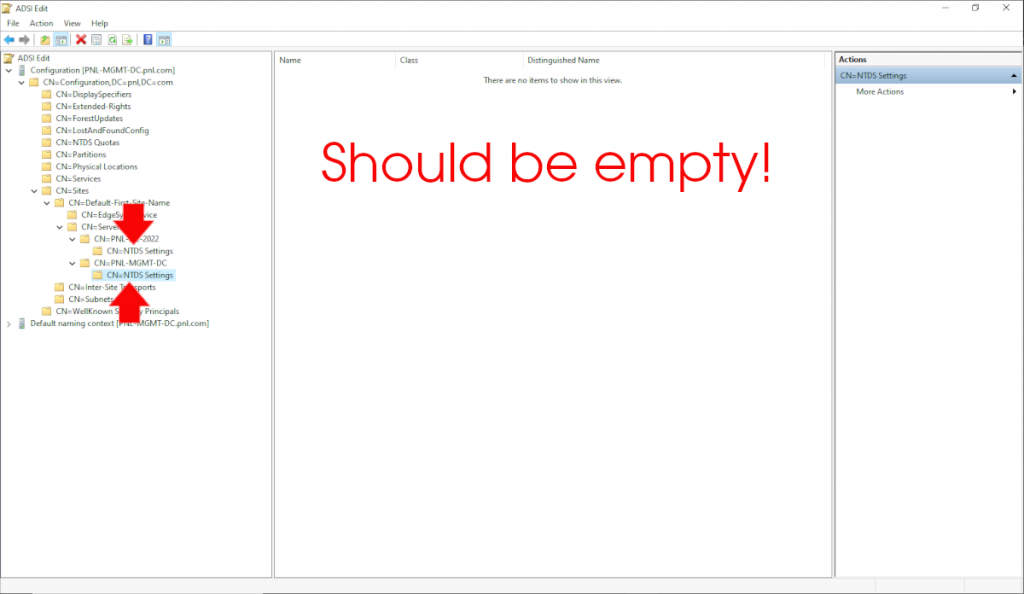Expand the Default naming context node
Viewport: 1024px width, 594px height.
[10, 324]
